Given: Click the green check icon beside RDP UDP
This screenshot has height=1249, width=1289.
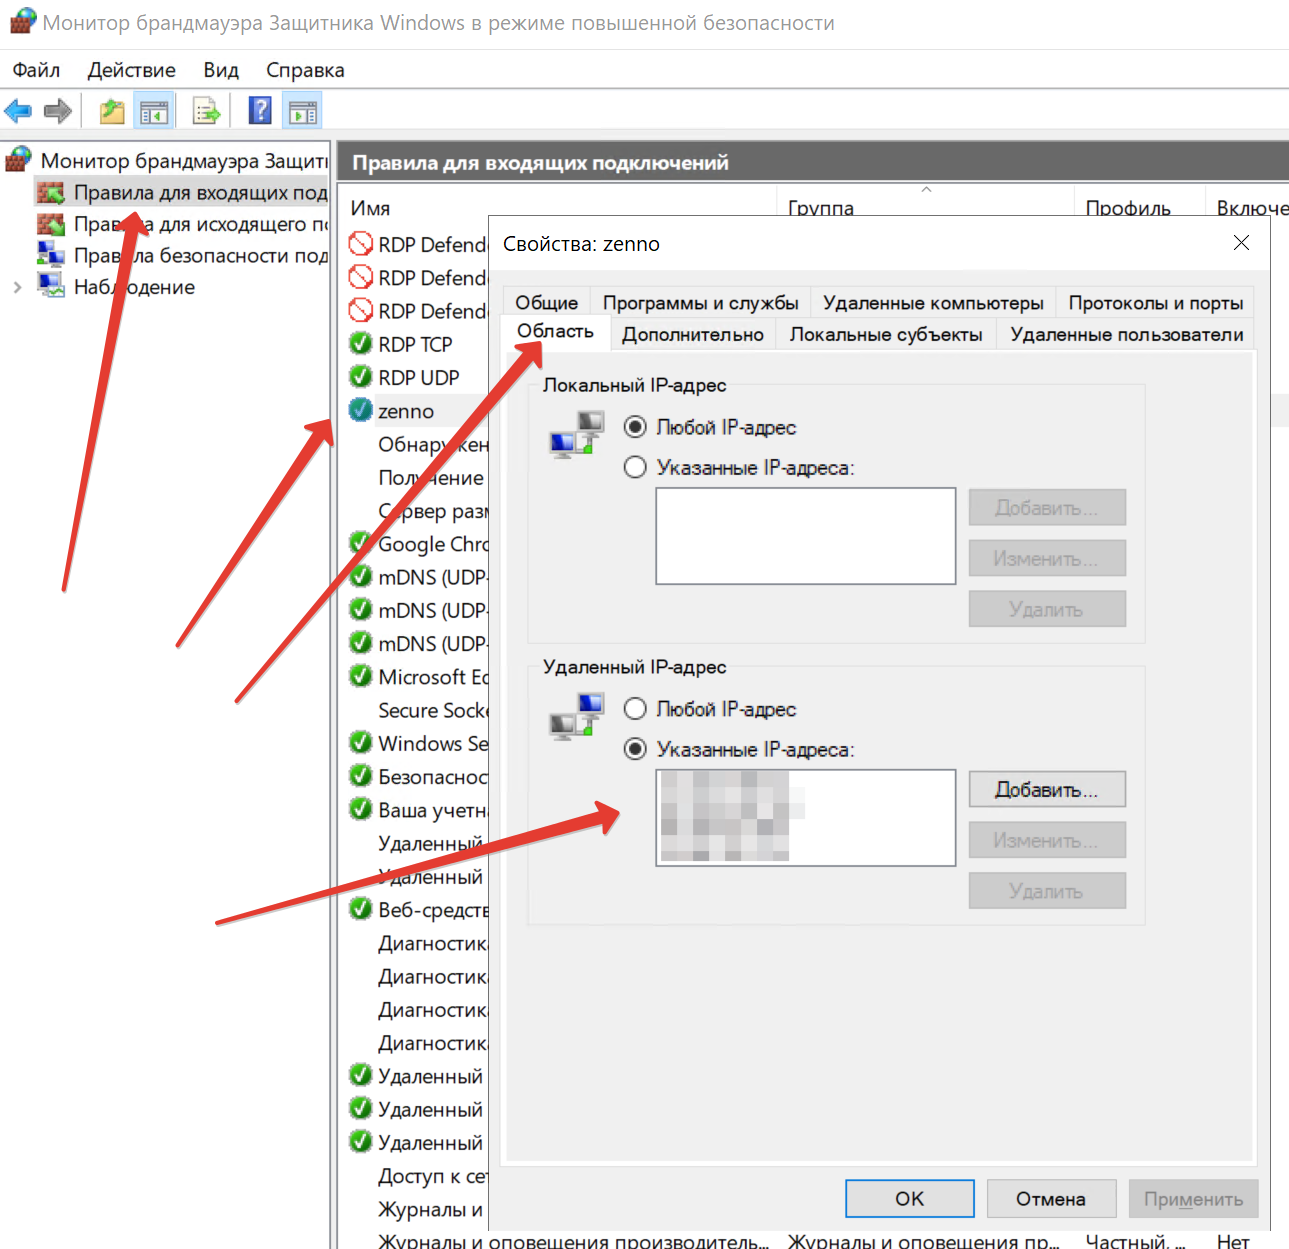Looking at the screenshot, I should pyautogui.click(x=360, y=377).
